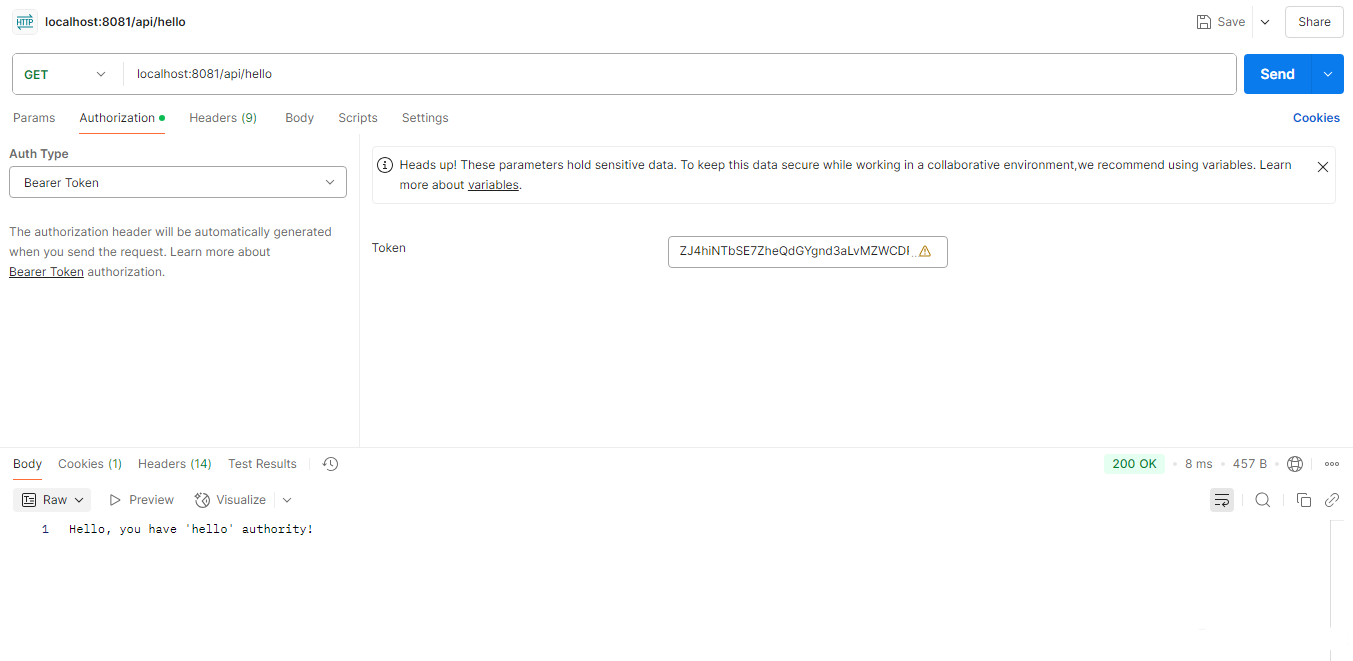Click the info icon in the notice
The image size is (1353, 661).
385,165
